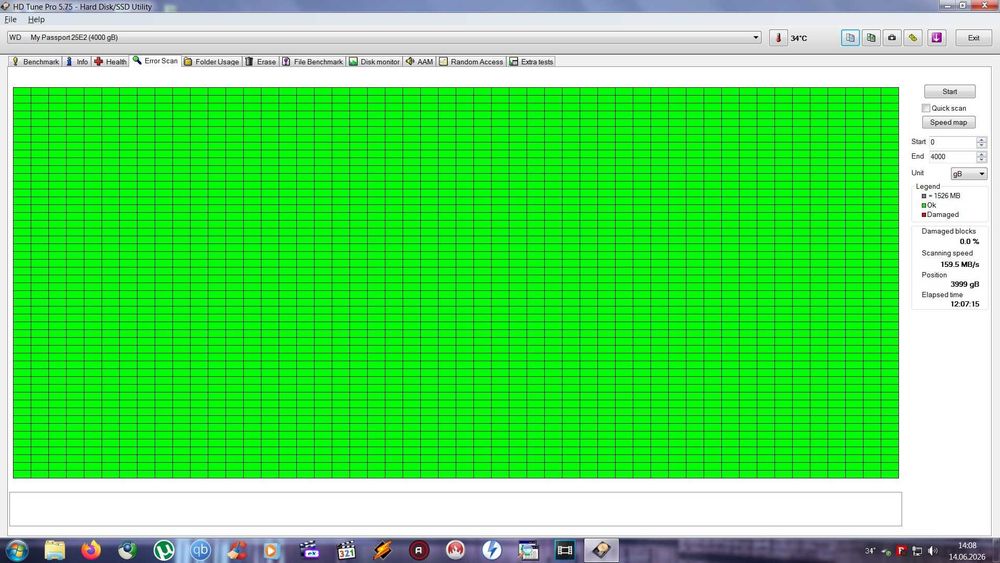Viewport: 1000px width, 563px height.
Task: Open the File menu
Action: click(x=11, y=20)
